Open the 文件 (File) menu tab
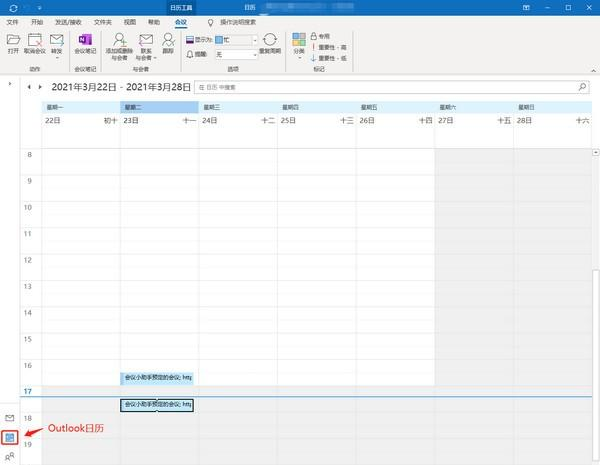The height and width of the screenshot is (465, 600). click(13, 20)
